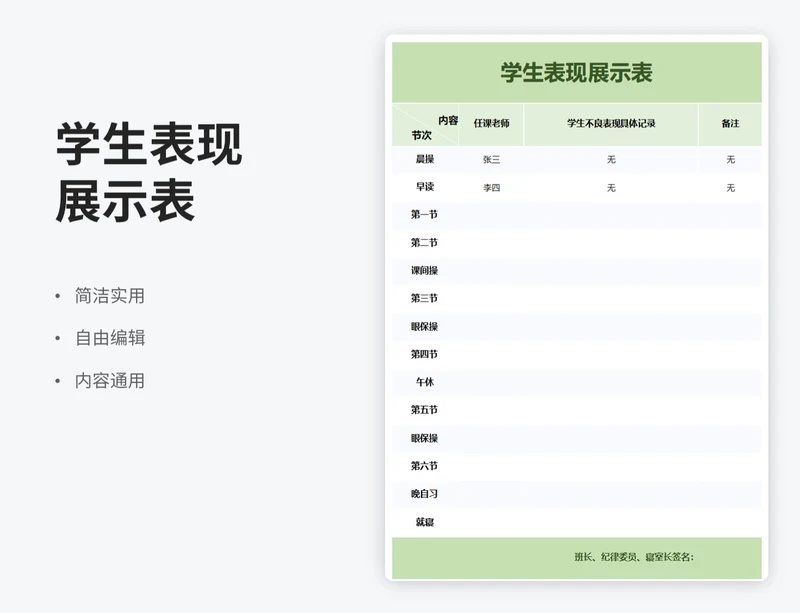Image resolution: width=800 pixels, height=613 pixels.
Task: Select the 学生不良表现具体记录 column header
Action: [x=611, y=124]
